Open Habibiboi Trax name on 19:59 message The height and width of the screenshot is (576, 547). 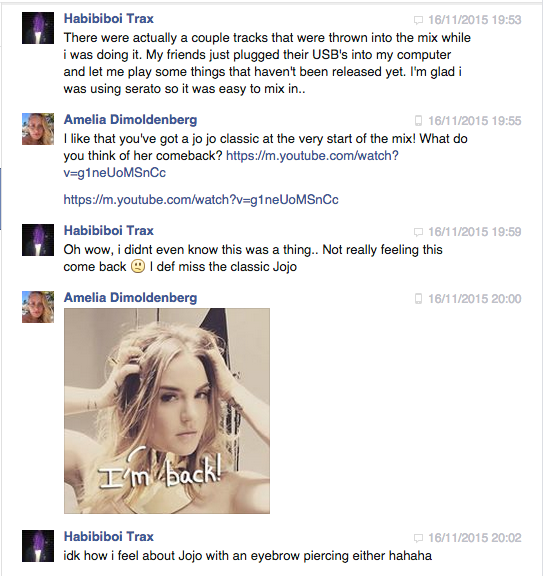click(x=109, y=231)
